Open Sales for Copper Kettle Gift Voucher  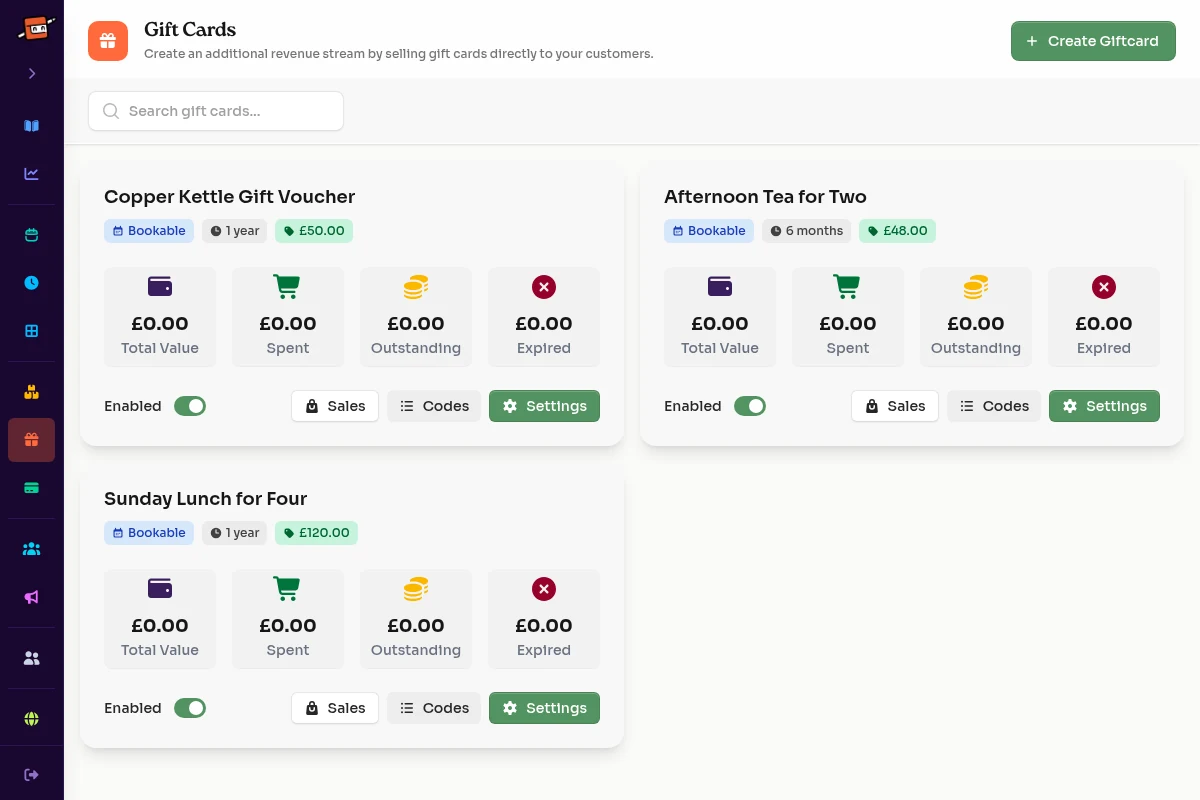point(335,406)
